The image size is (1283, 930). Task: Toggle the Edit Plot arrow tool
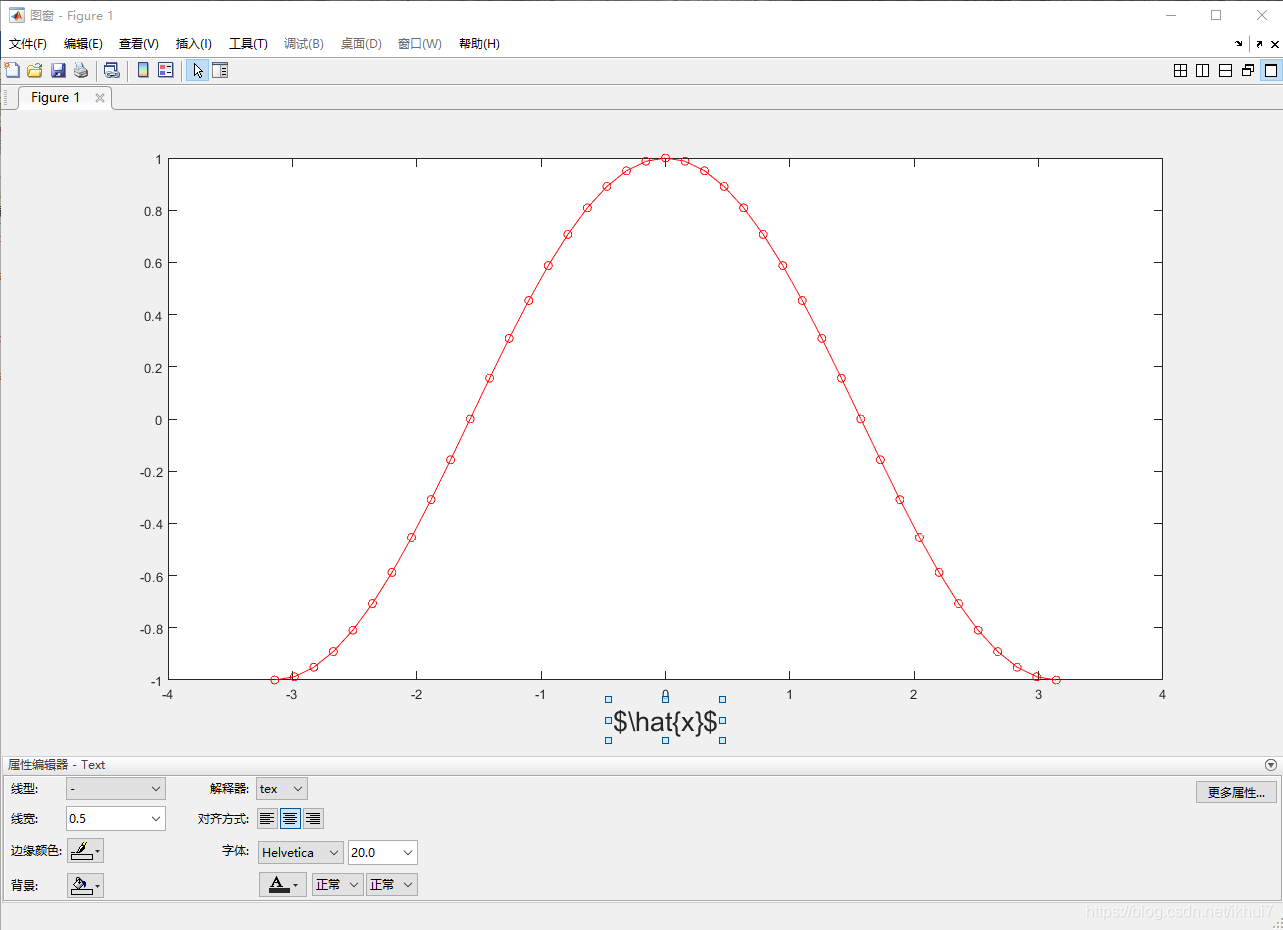point(197,70)
